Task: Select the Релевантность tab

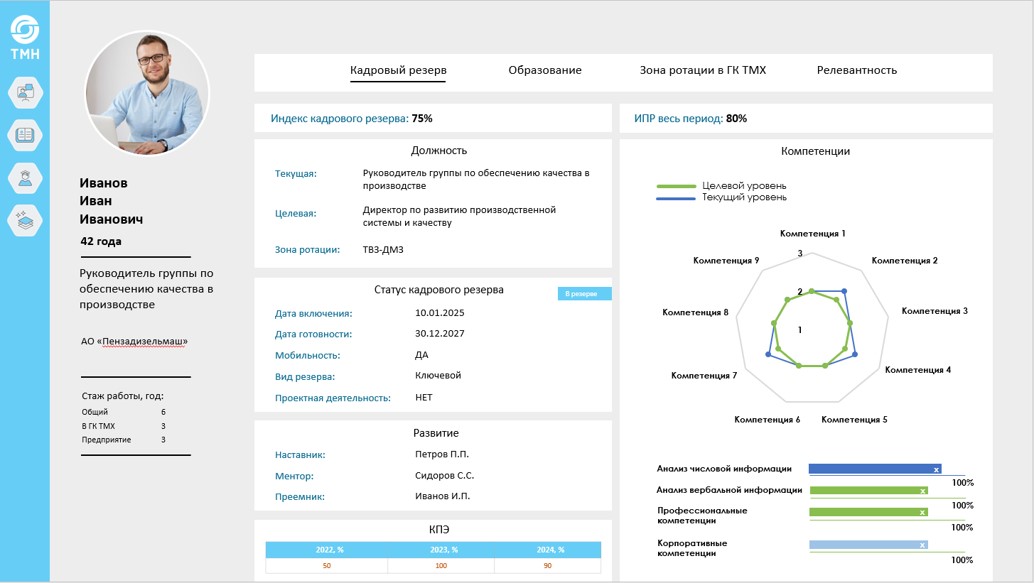Action: pos(856,71)
